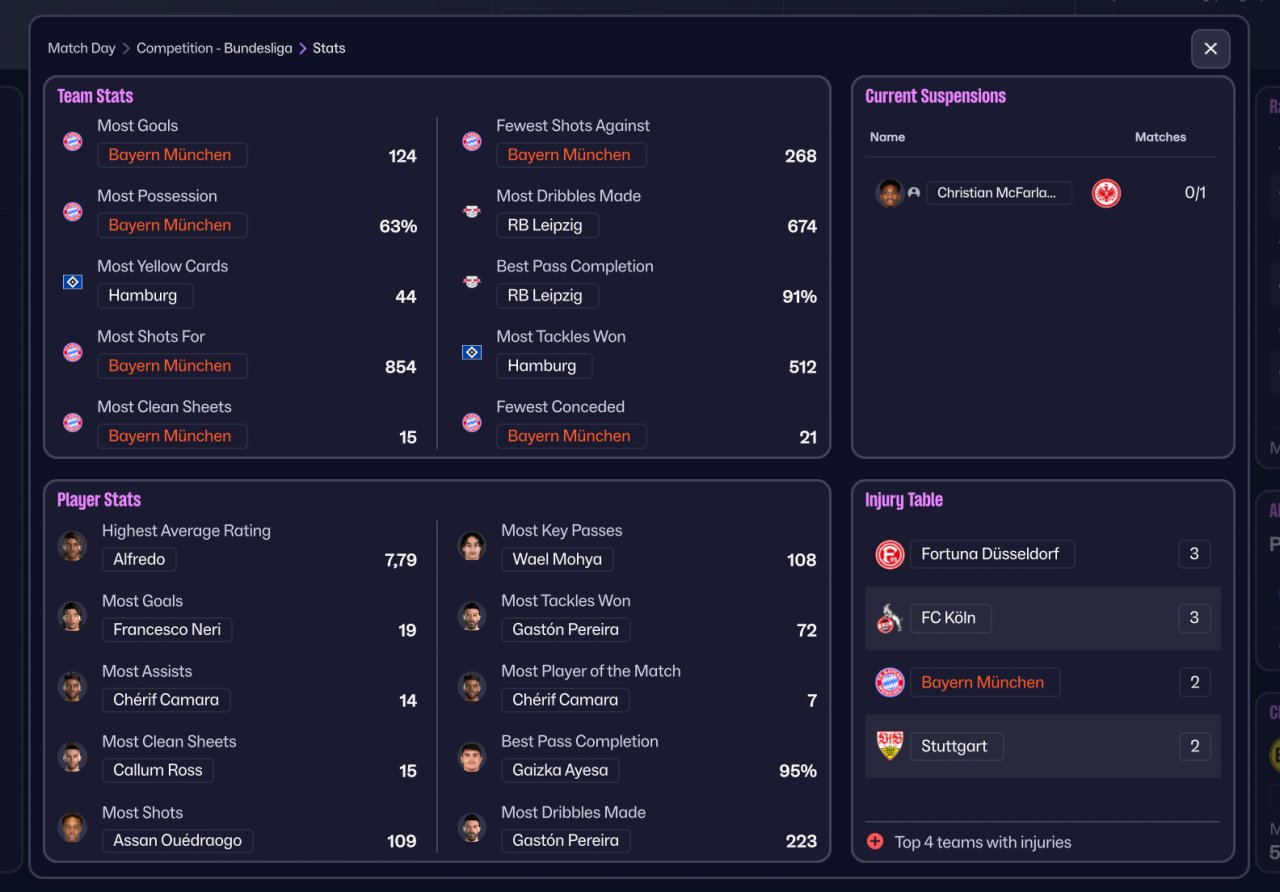Click the RB Leipzig crest beside Best Pass Completion
1280x892 pixels.
(x=472, y=282)
